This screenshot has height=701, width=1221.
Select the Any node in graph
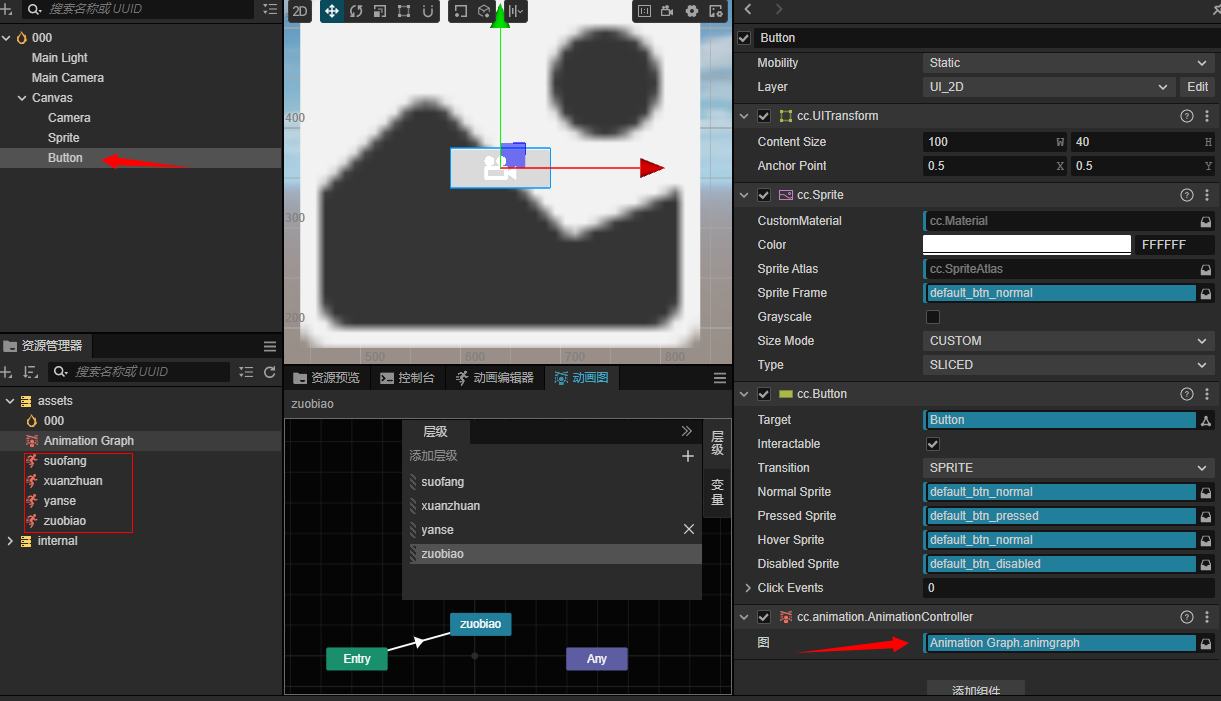pos(597,659)
